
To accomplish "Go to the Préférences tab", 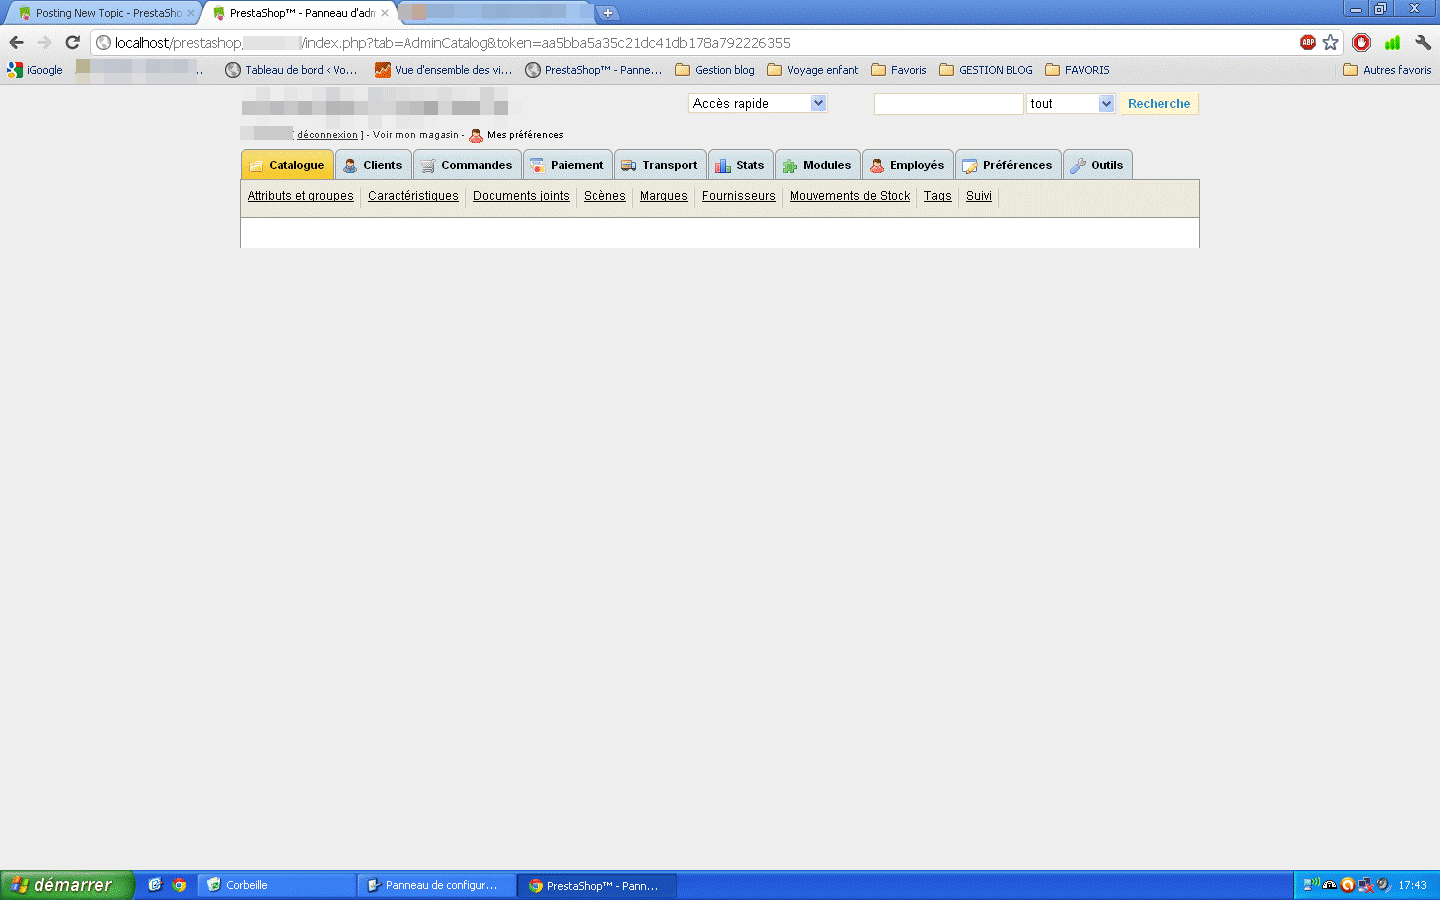I will click(1008, 165).
